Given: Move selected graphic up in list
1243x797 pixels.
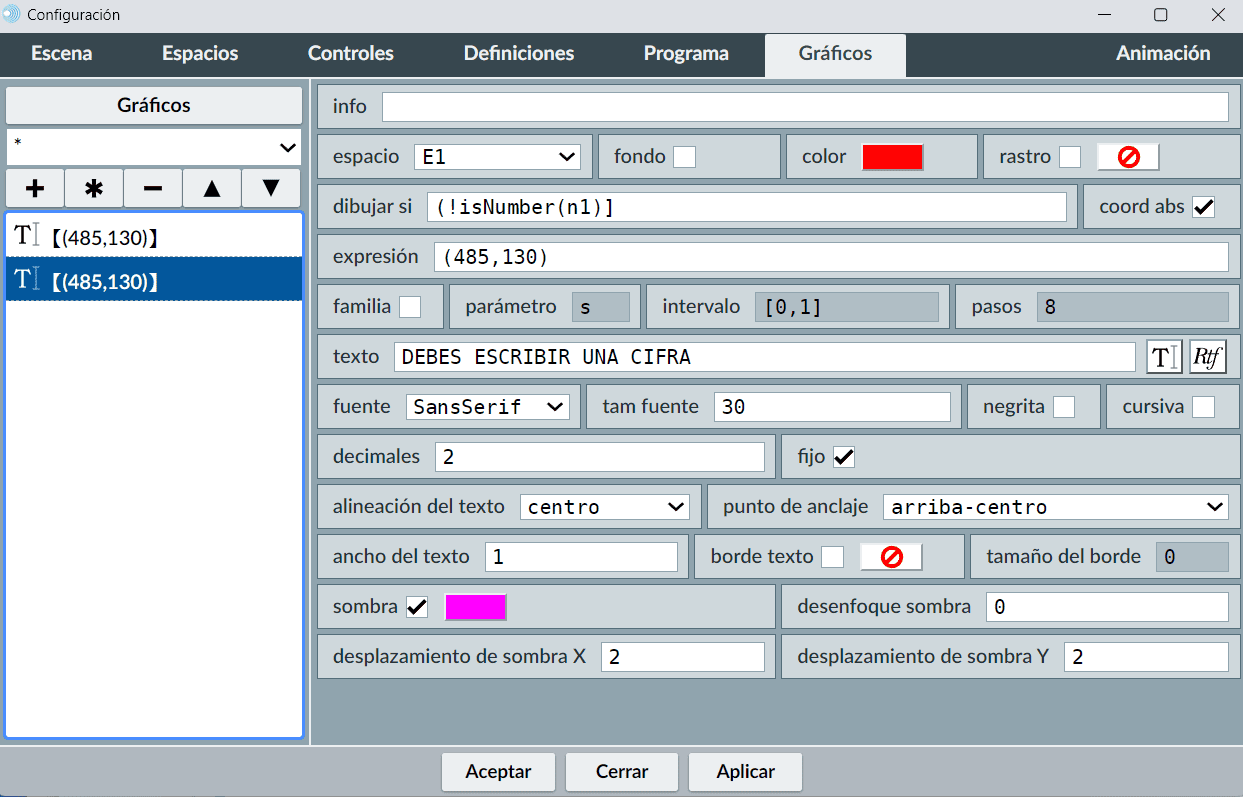Looking at the screenshot, I should [x=211, y=188].
